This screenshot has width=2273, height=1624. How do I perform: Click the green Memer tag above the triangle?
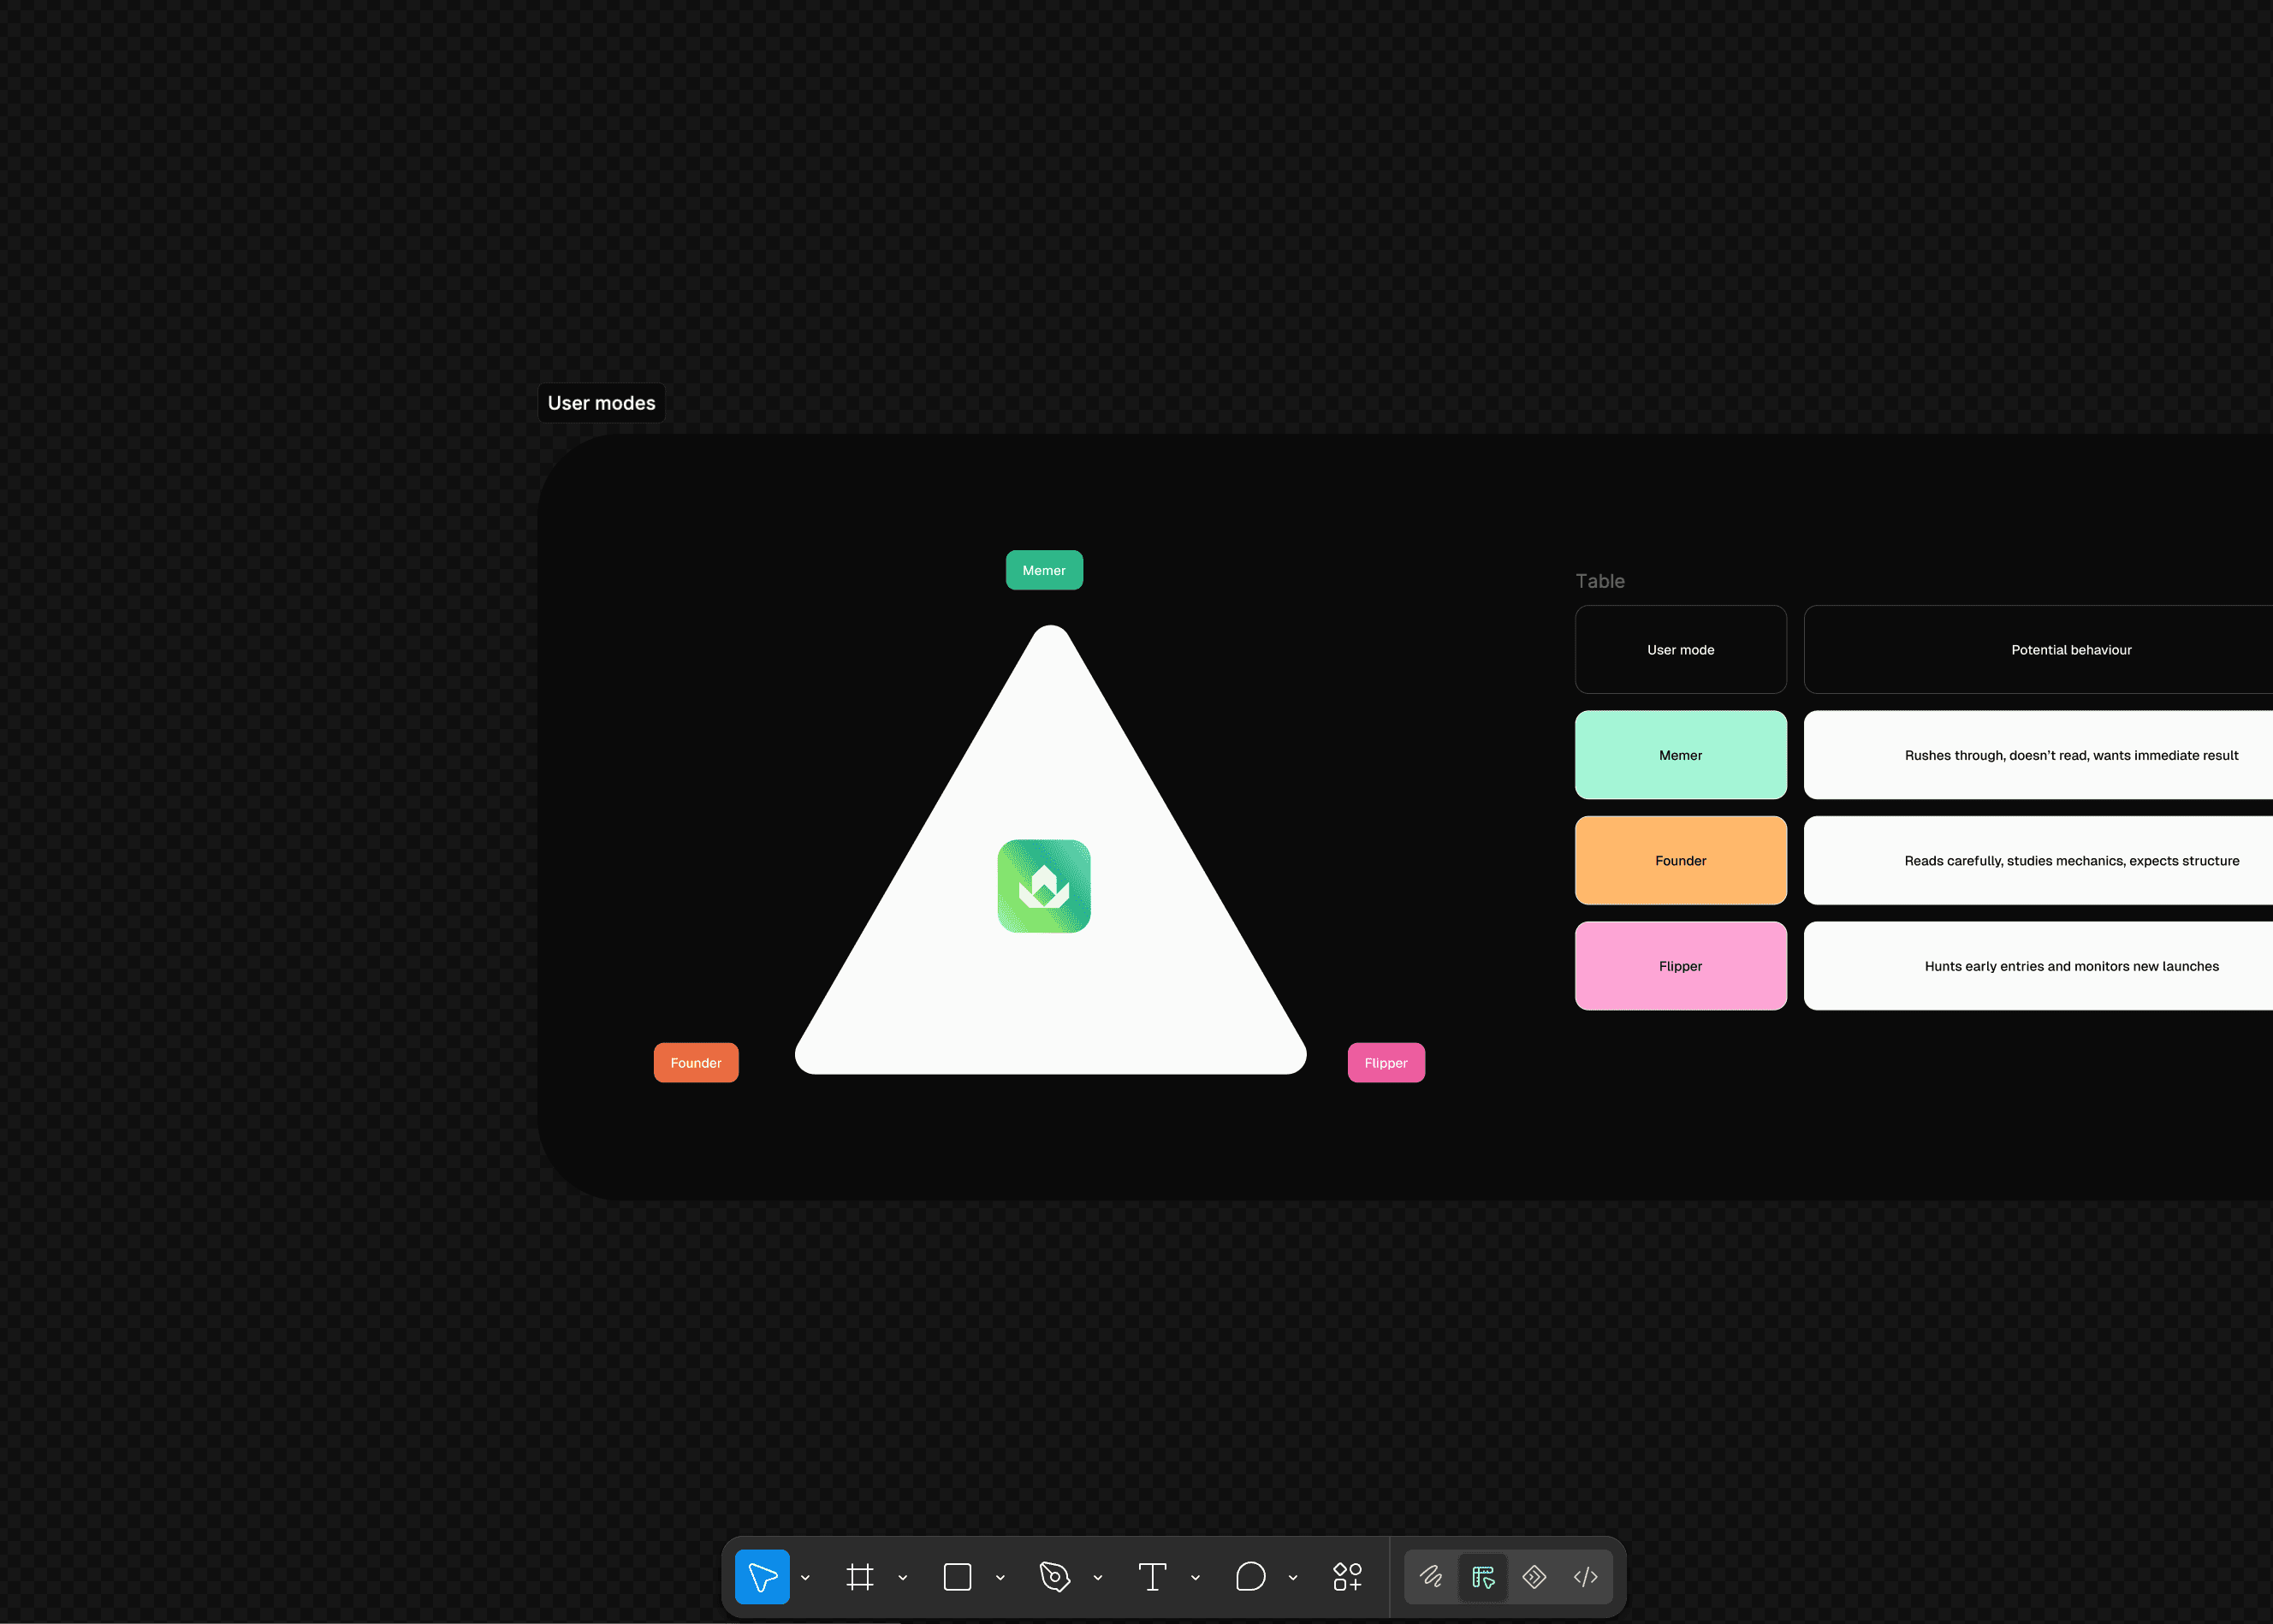(x=1044, y=570)
